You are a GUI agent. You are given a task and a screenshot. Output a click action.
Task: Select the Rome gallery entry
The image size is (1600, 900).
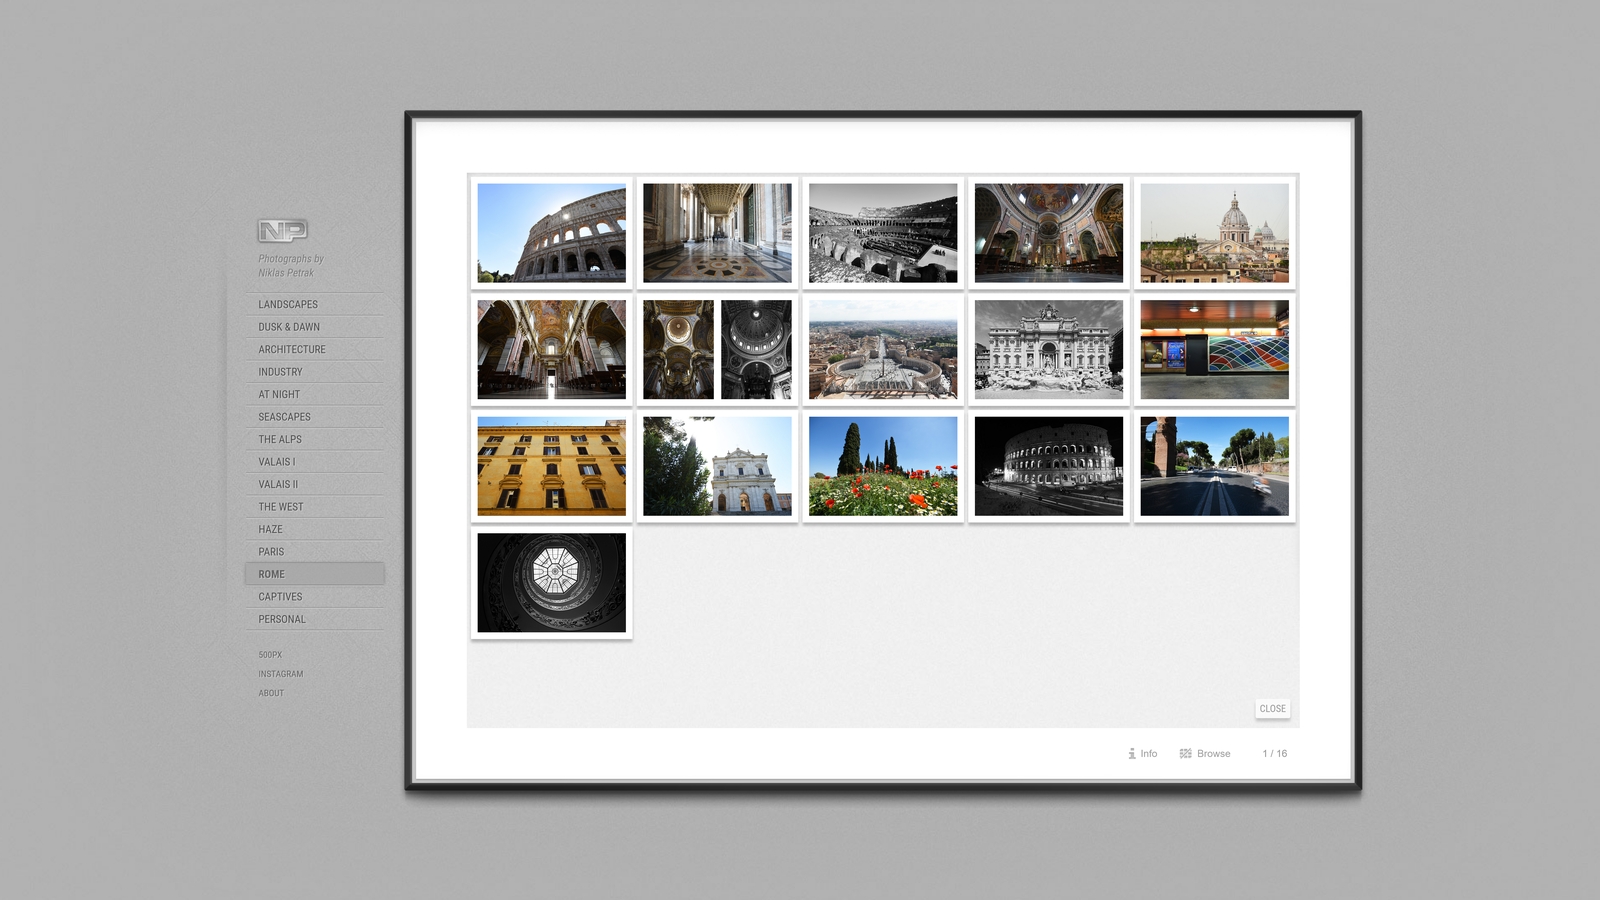pyautogui.click(x=272, y=574)
